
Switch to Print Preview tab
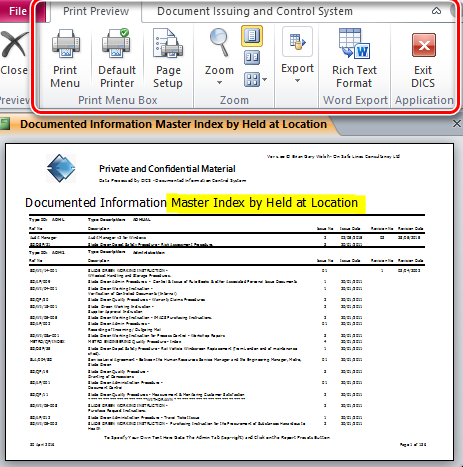click(96, 11)
